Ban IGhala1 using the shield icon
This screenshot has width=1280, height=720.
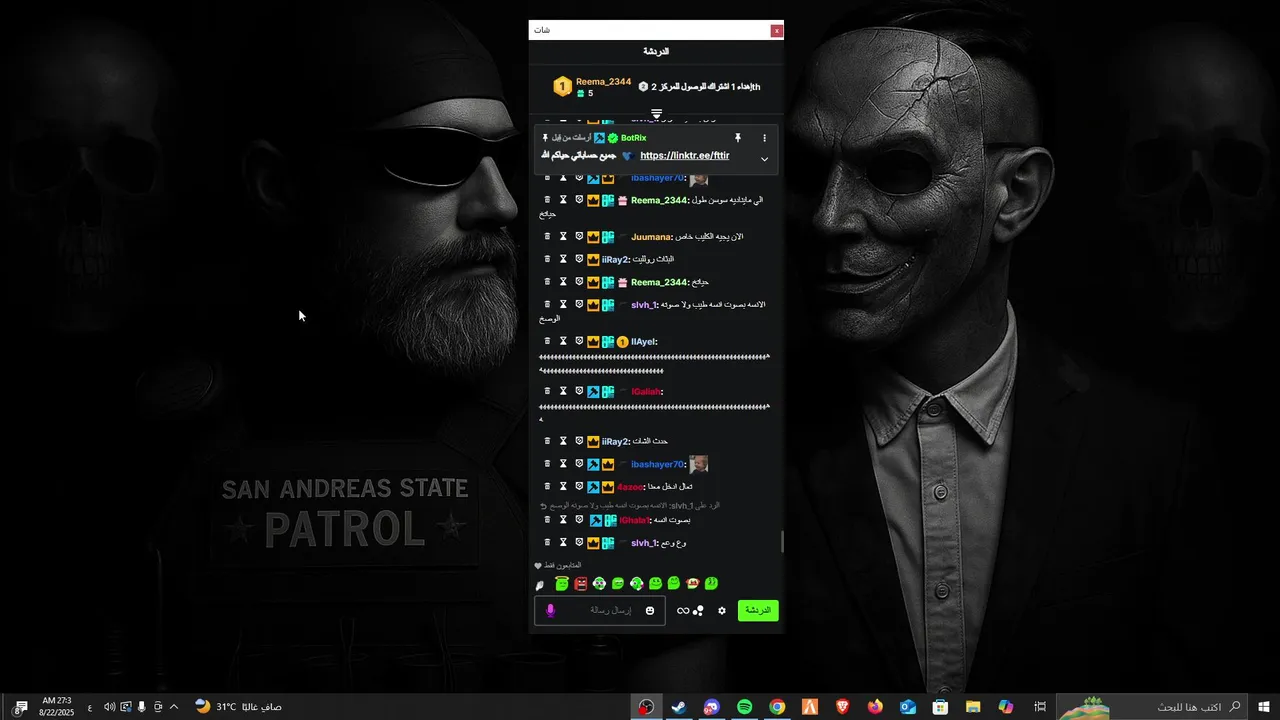tap(579, 520)
